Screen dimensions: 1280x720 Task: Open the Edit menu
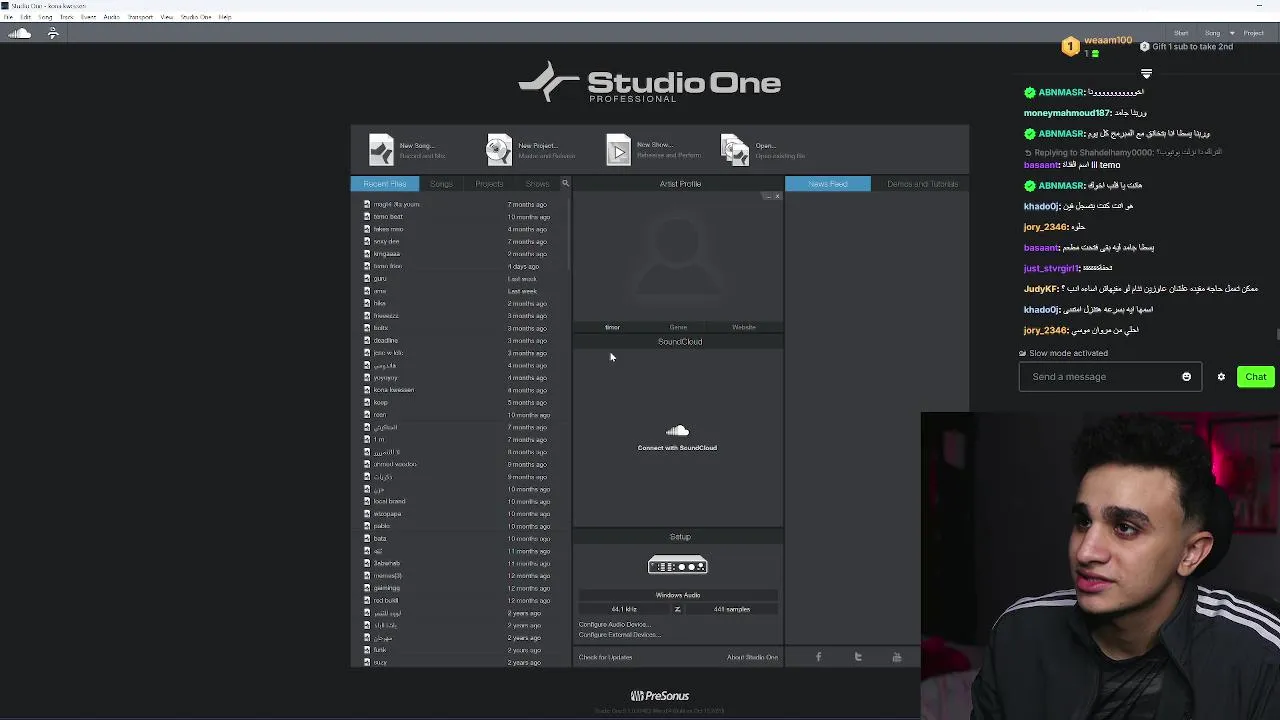tap(25, 17)
